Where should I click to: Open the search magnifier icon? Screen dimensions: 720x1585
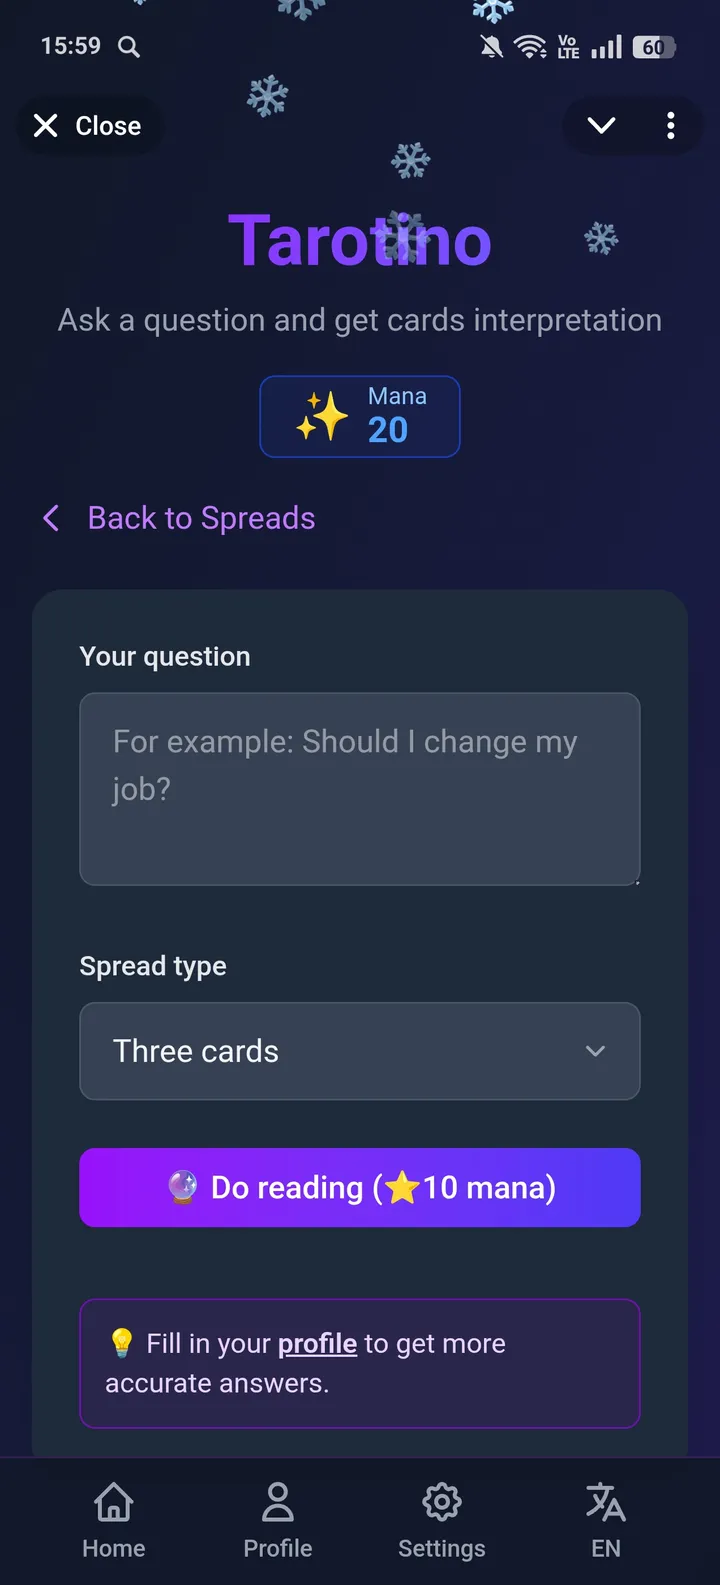pyautogui.click(x=128, y=46)
